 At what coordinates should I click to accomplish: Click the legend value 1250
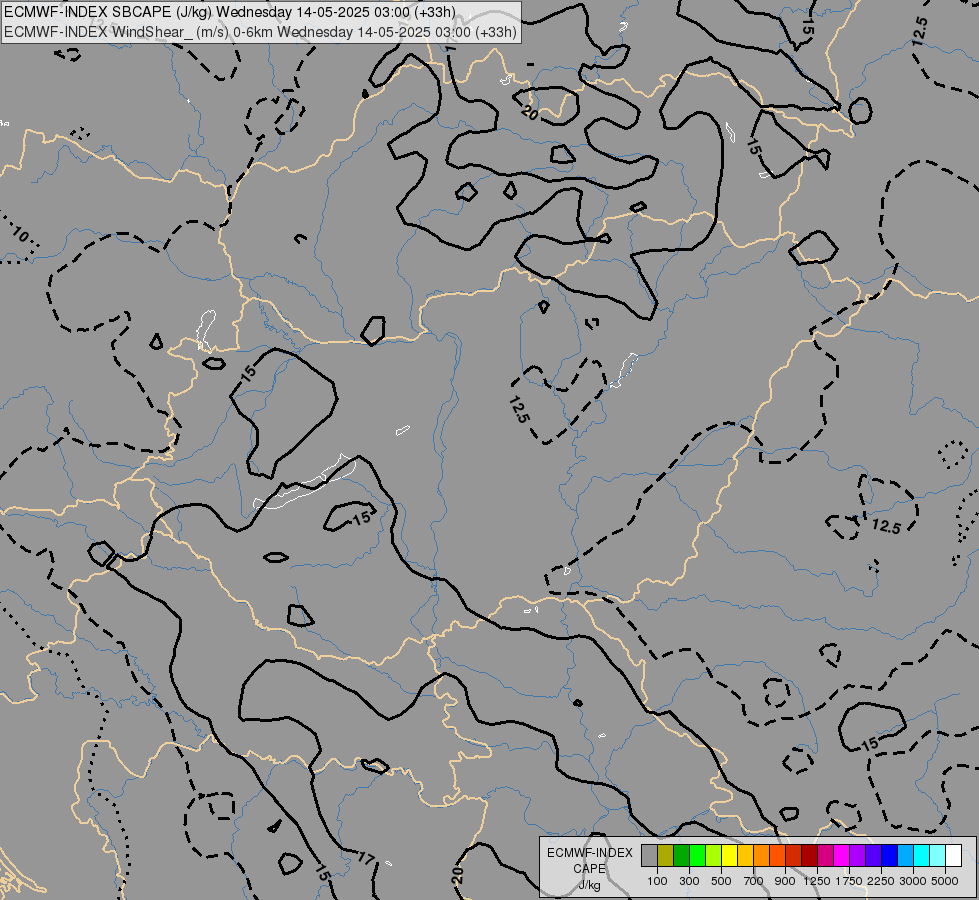(817, 881)
